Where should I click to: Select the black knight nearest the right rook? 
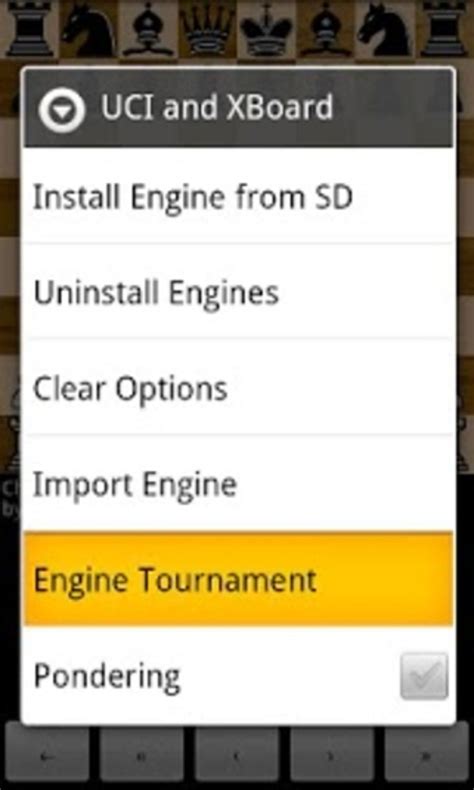point(385,29)
